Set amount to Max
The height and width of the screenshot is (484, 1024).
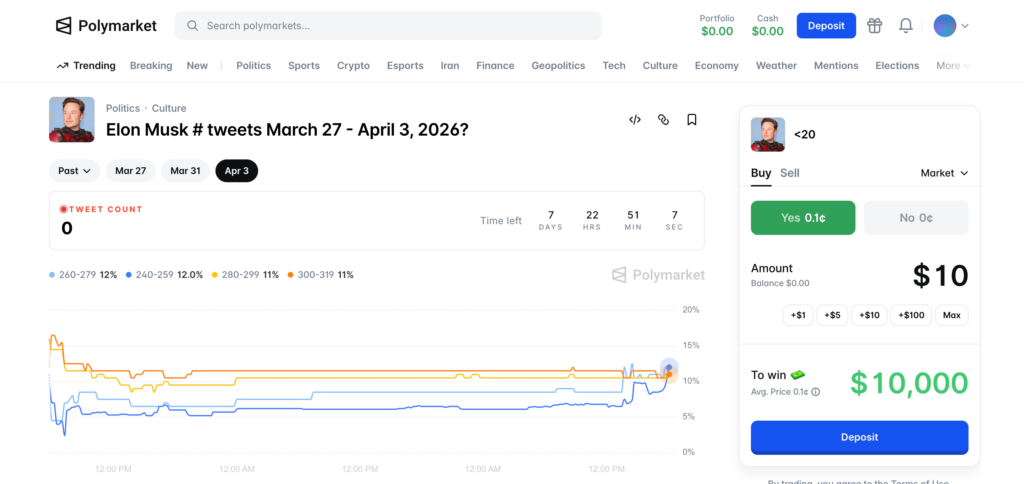pyautogui.click(x=952, y=315)
